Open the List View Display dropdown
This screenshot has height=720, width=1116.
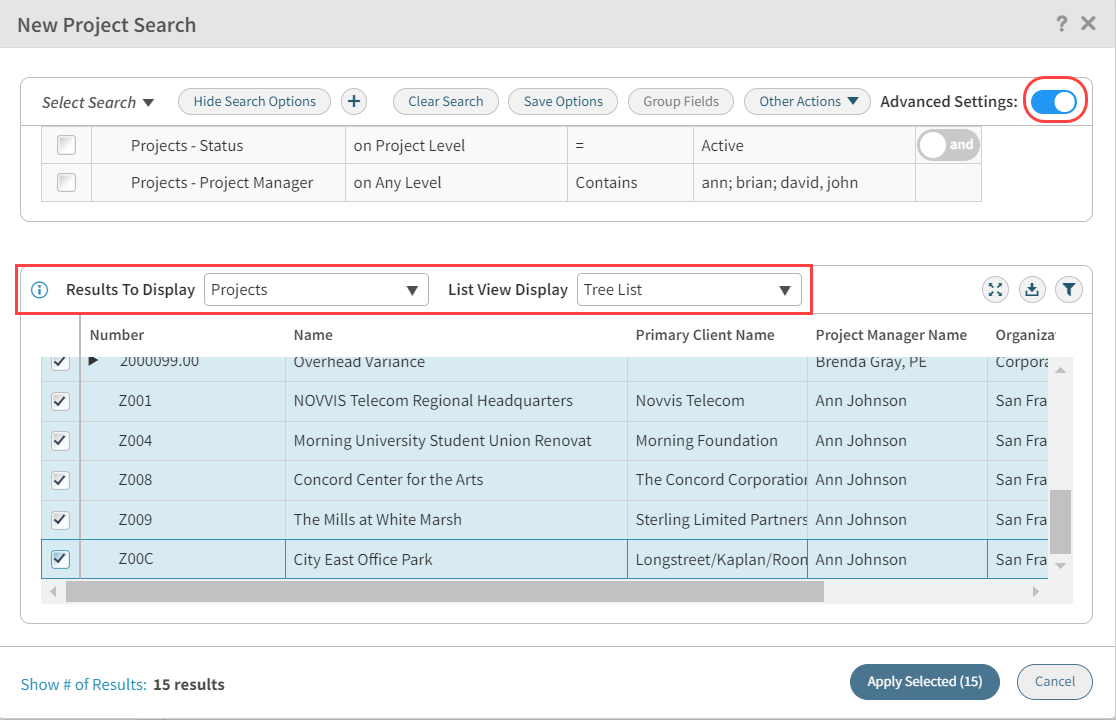click(689, 290)
